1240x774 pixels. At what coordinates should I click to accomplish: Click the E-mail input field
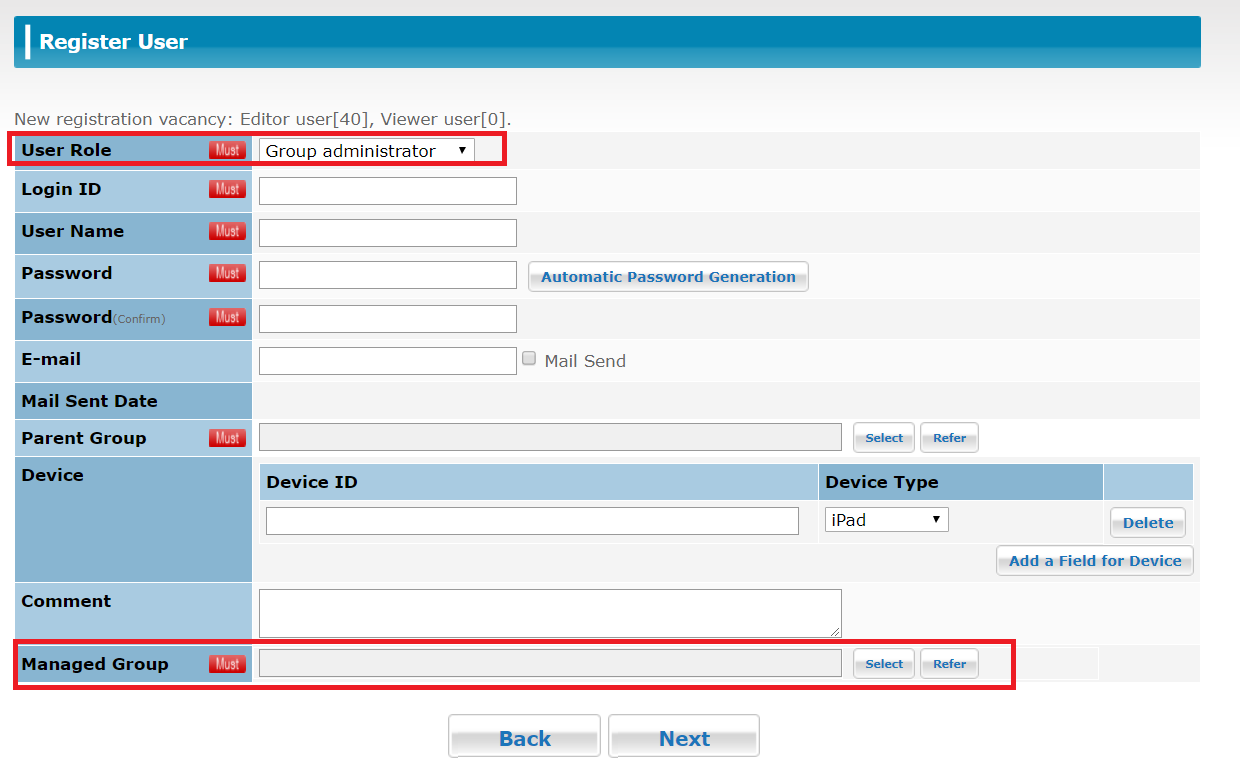coord(387,361)
